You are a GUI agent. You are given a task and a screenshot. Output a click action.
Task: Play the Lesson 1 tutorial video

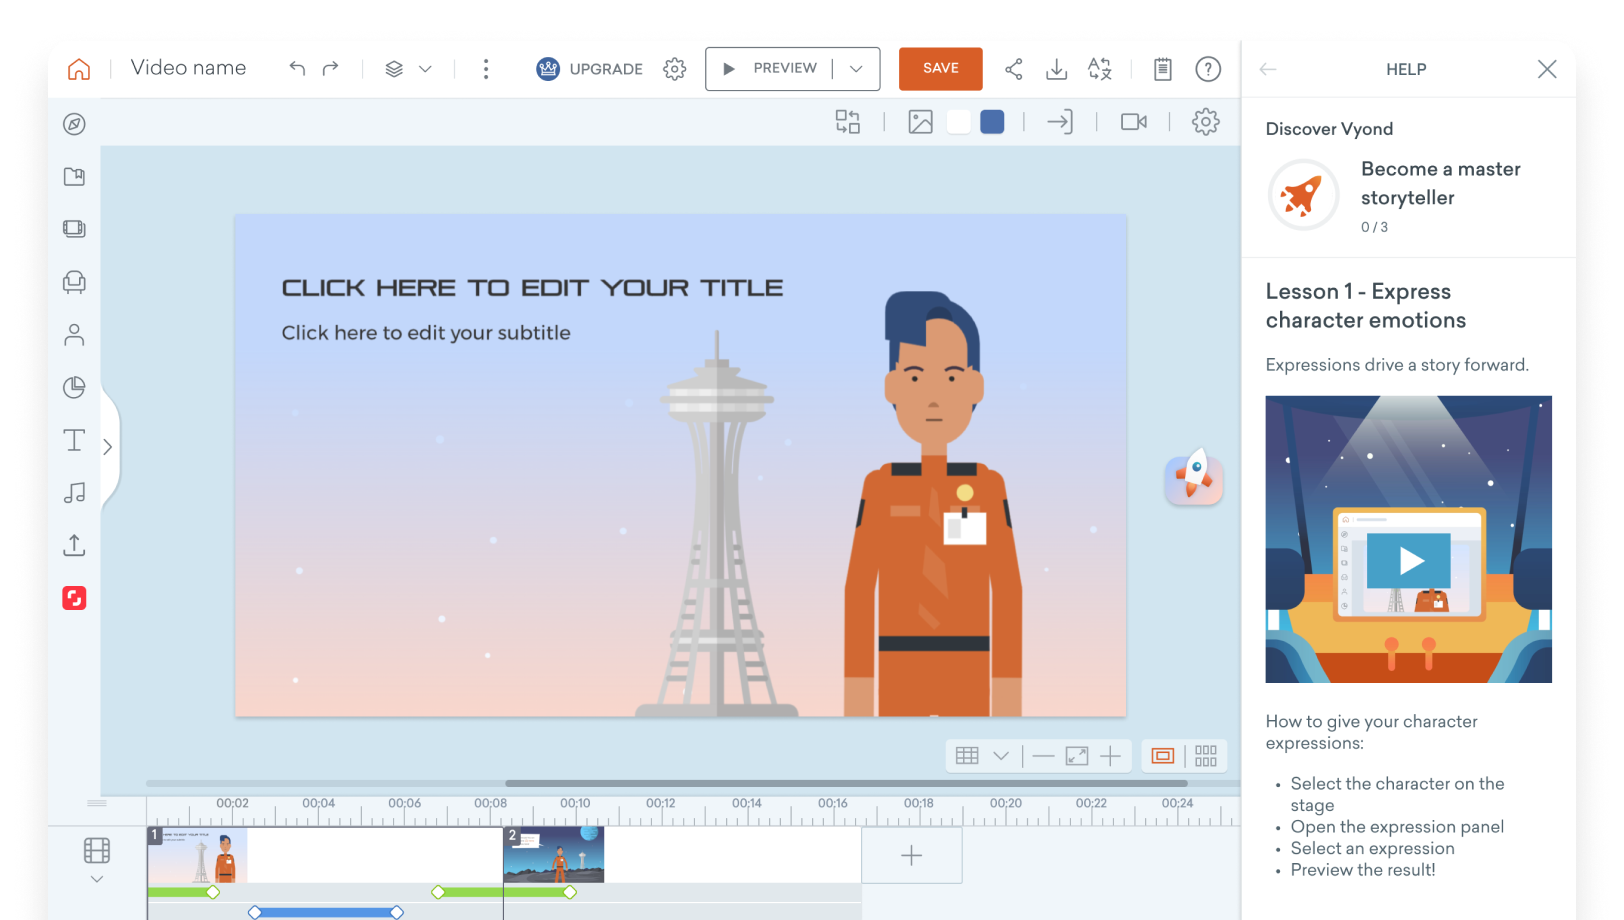click(x=1409, y=561)
